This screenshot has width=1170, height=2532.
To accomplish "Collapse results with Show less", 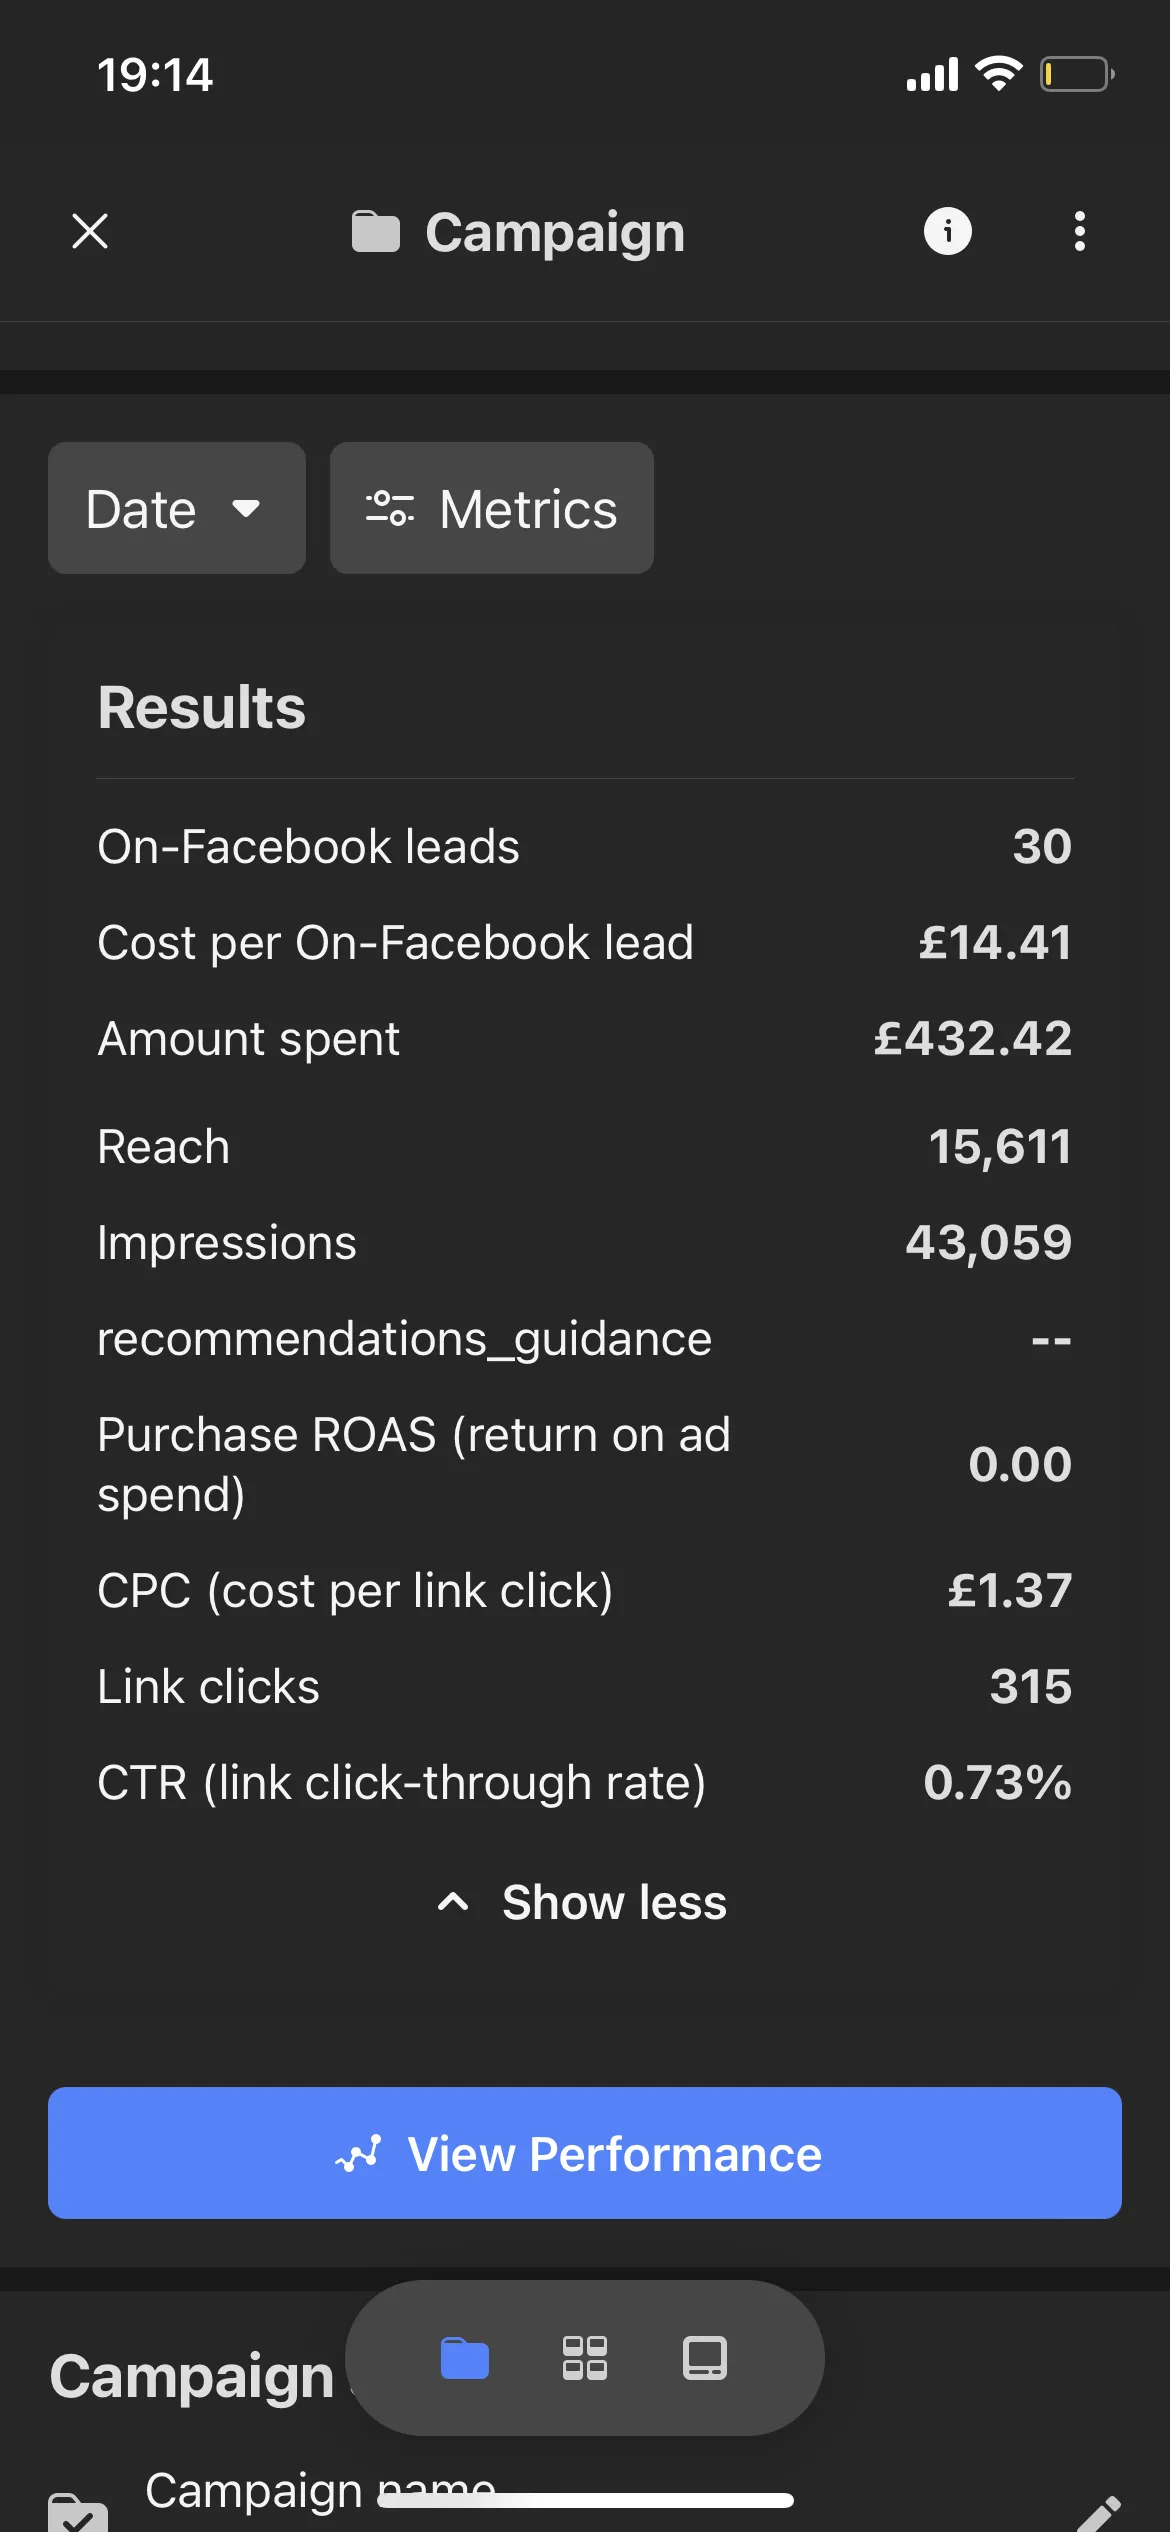I will click(x=584, y=1902).
